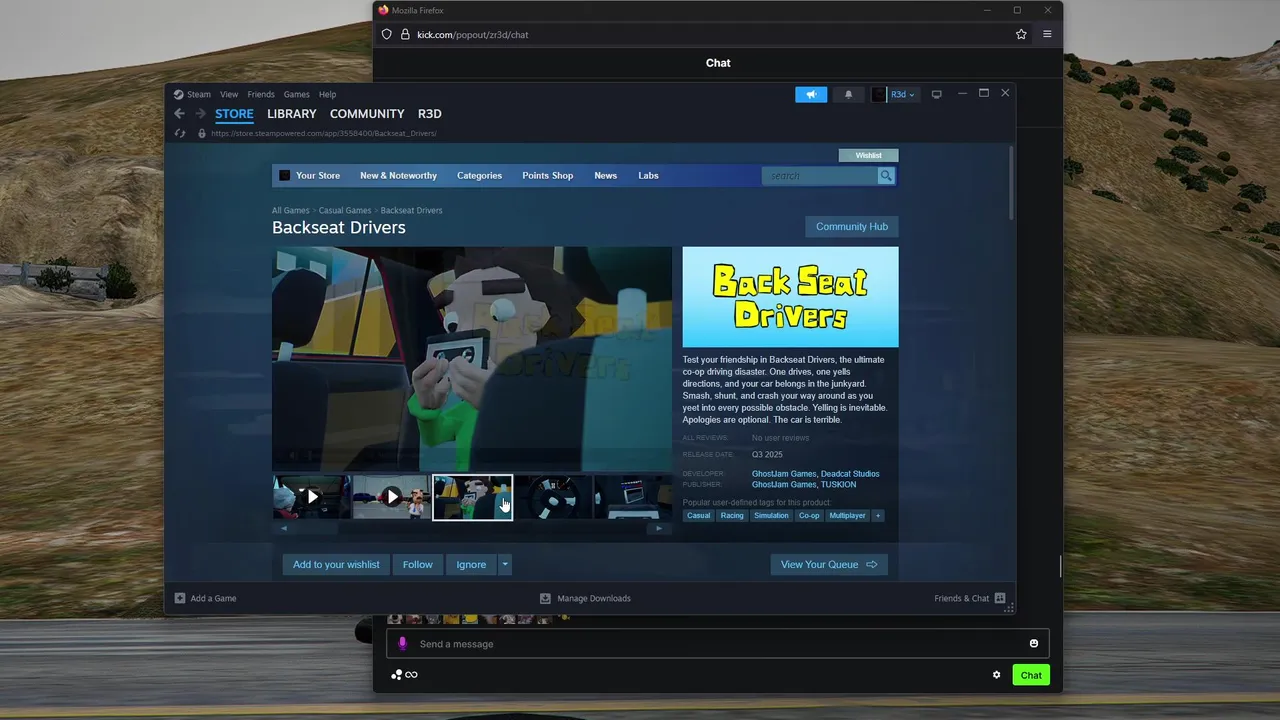
Task: Click the purple microphone icon in chat box
Action: point(403,643)
